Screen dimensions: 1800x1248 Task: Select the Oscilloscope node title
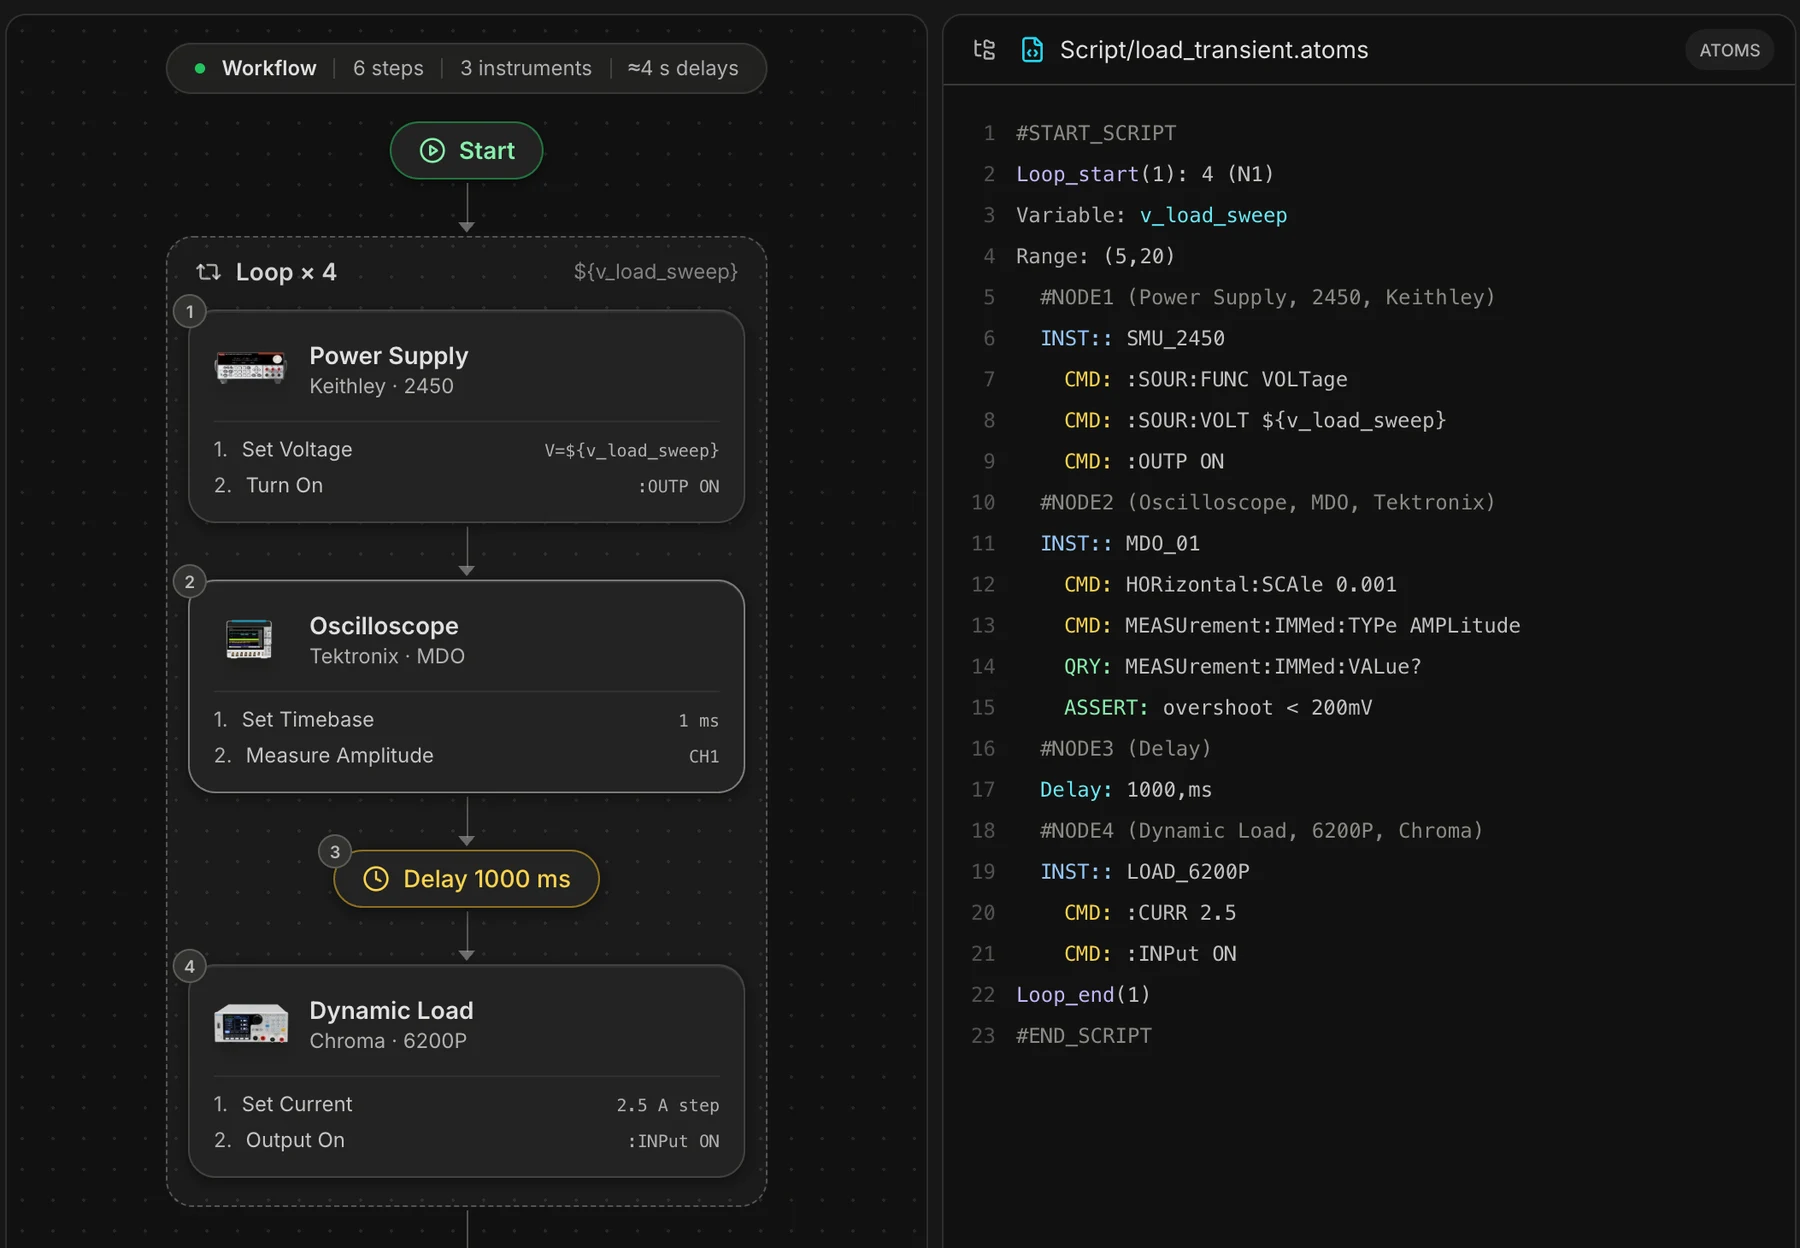384,626
